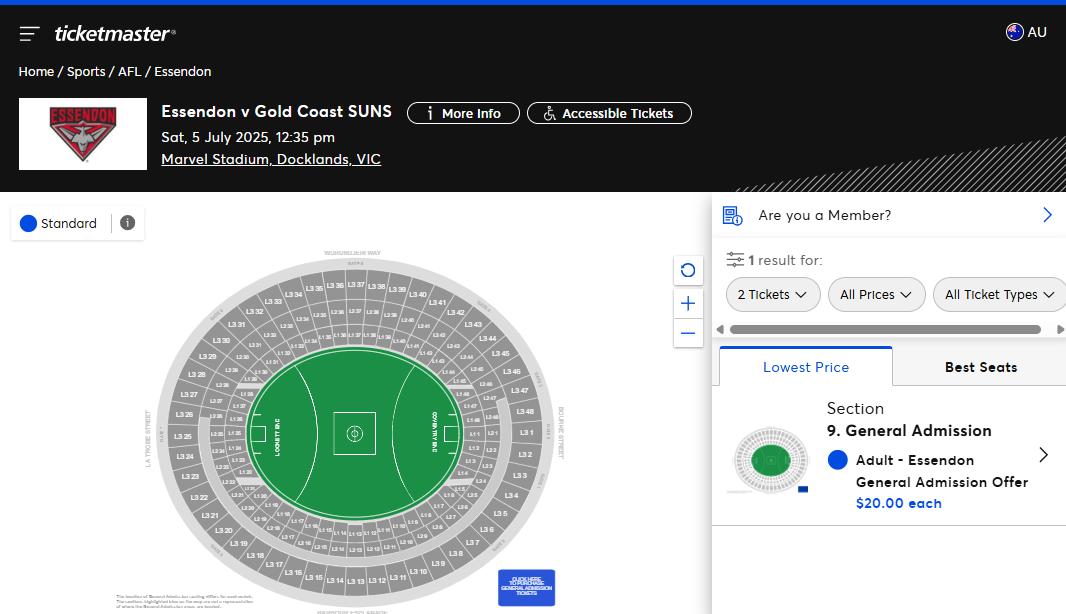
Task: Click the Standard legend info icon
Action: (127, 223)
